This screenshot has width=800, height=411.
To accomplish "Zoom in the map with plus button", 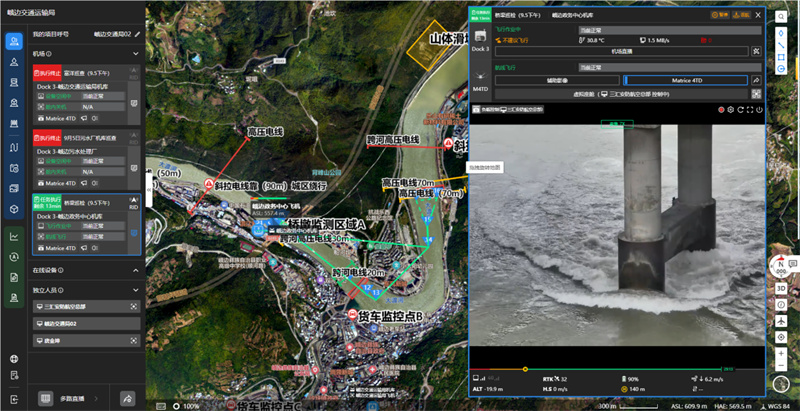I will click(781, 353).
